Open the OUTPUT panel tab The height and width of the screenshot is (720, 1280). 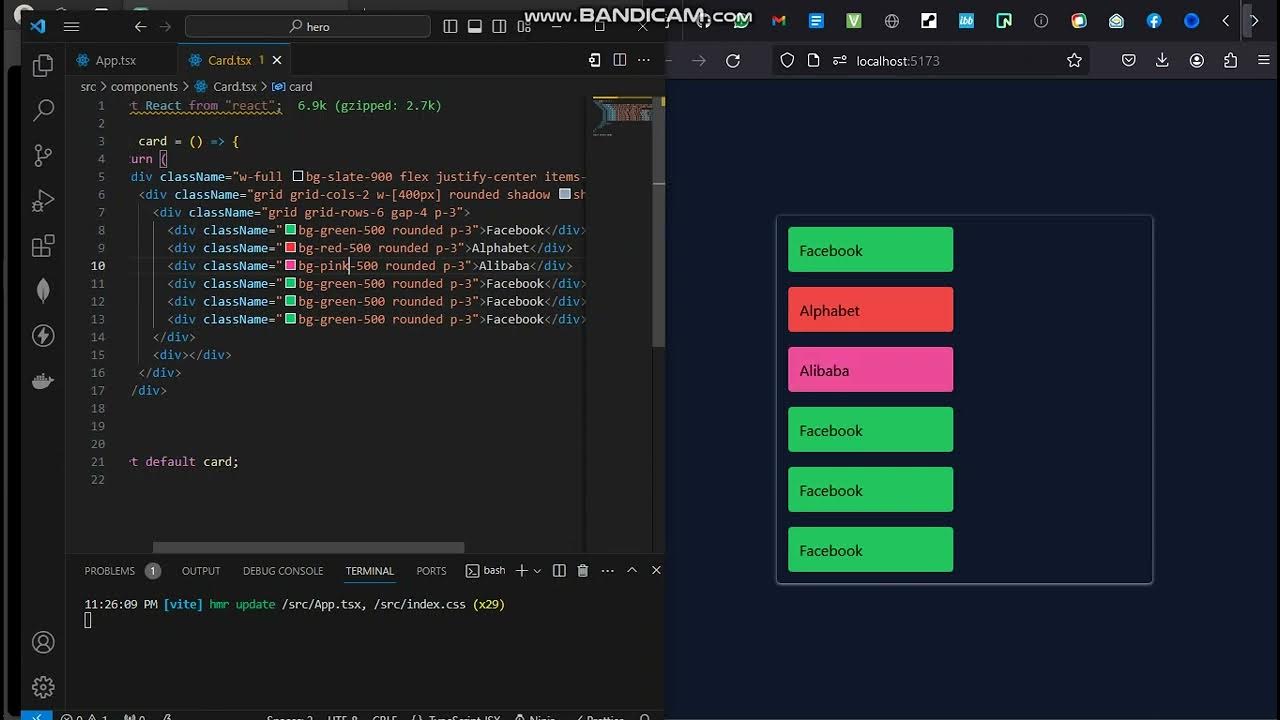pyautogui.click(x=201, y=571)
